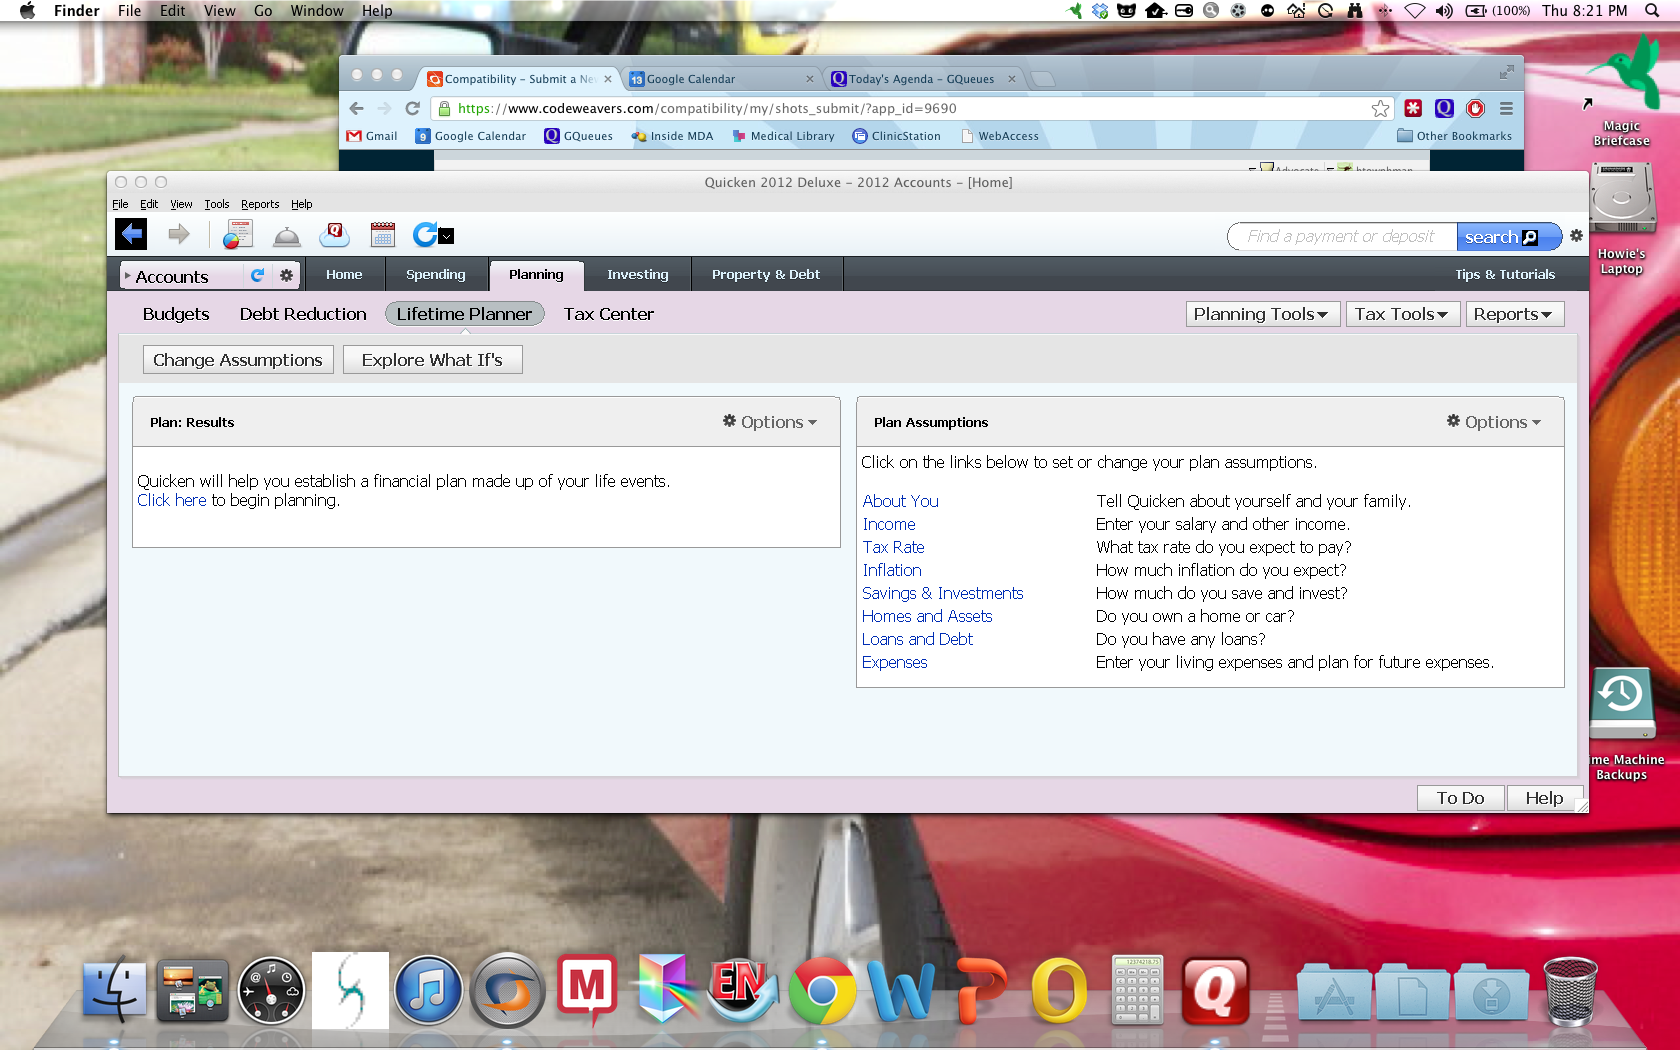Open EndNote from the Dock
Viewport: 1680px width, 1050px height.
pos(743,991)
